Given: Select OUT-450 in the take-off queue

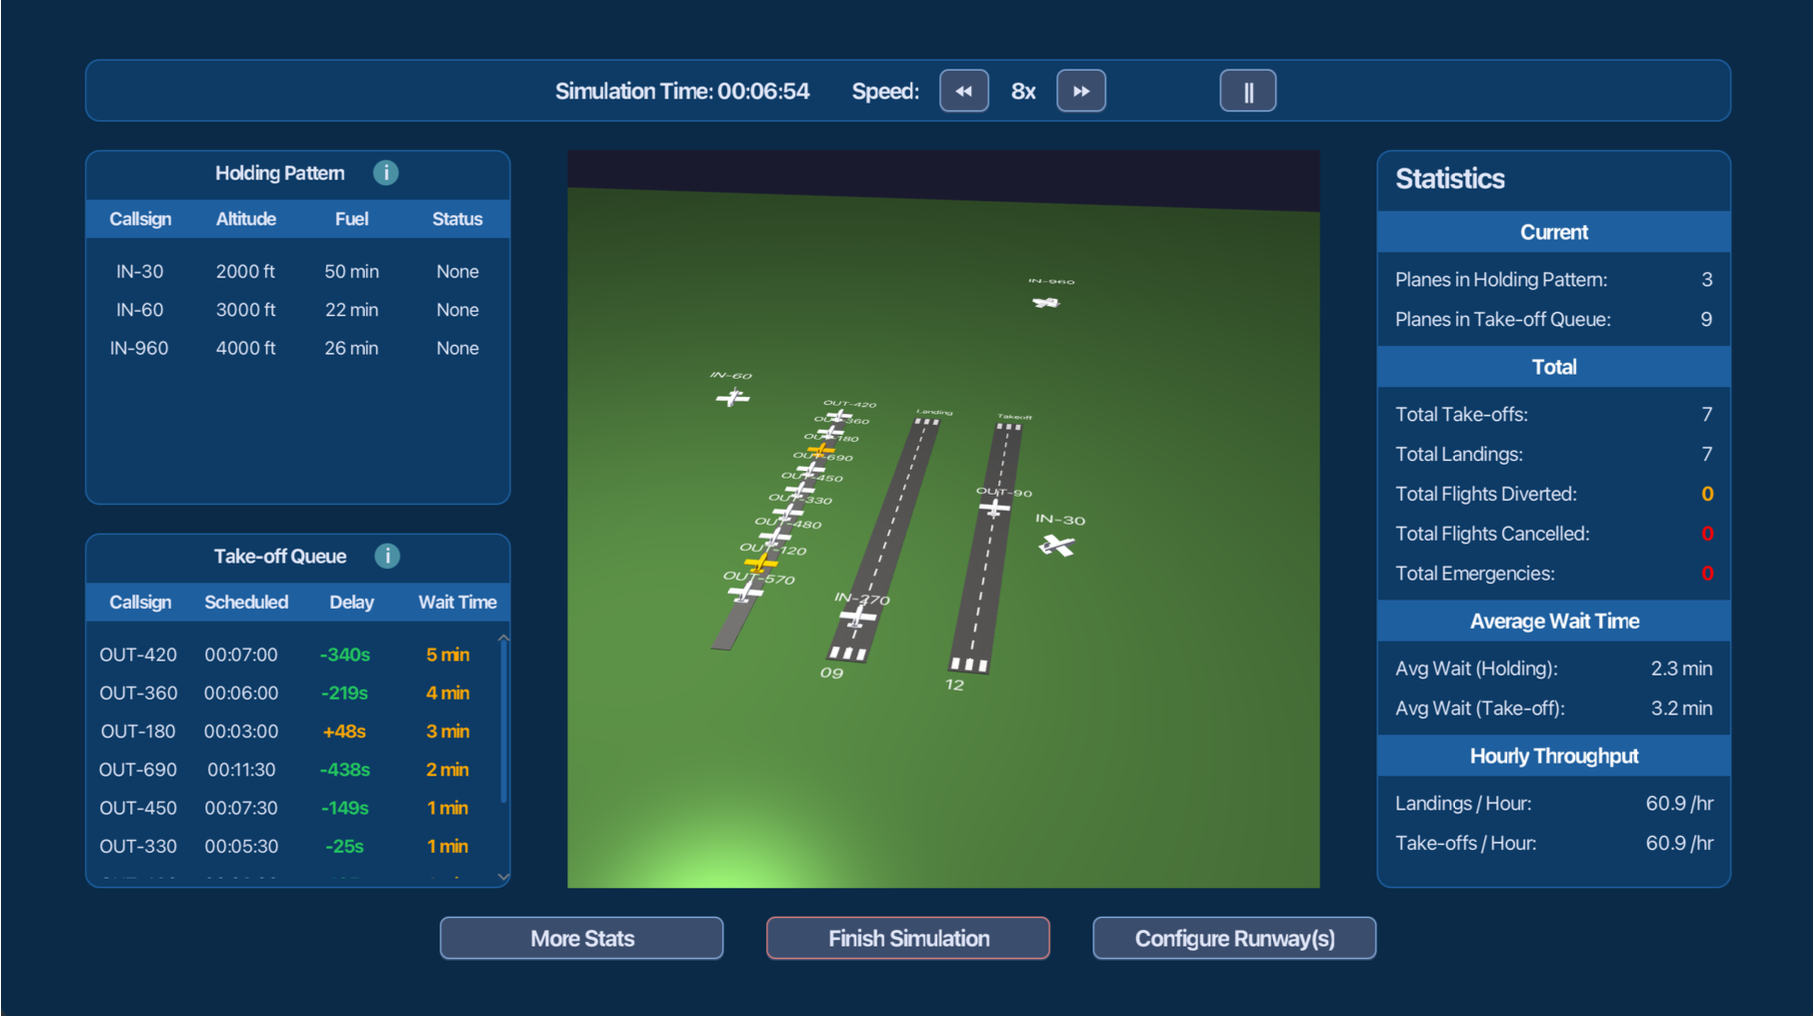Looking at the screenshot, I should click(292, 807).
